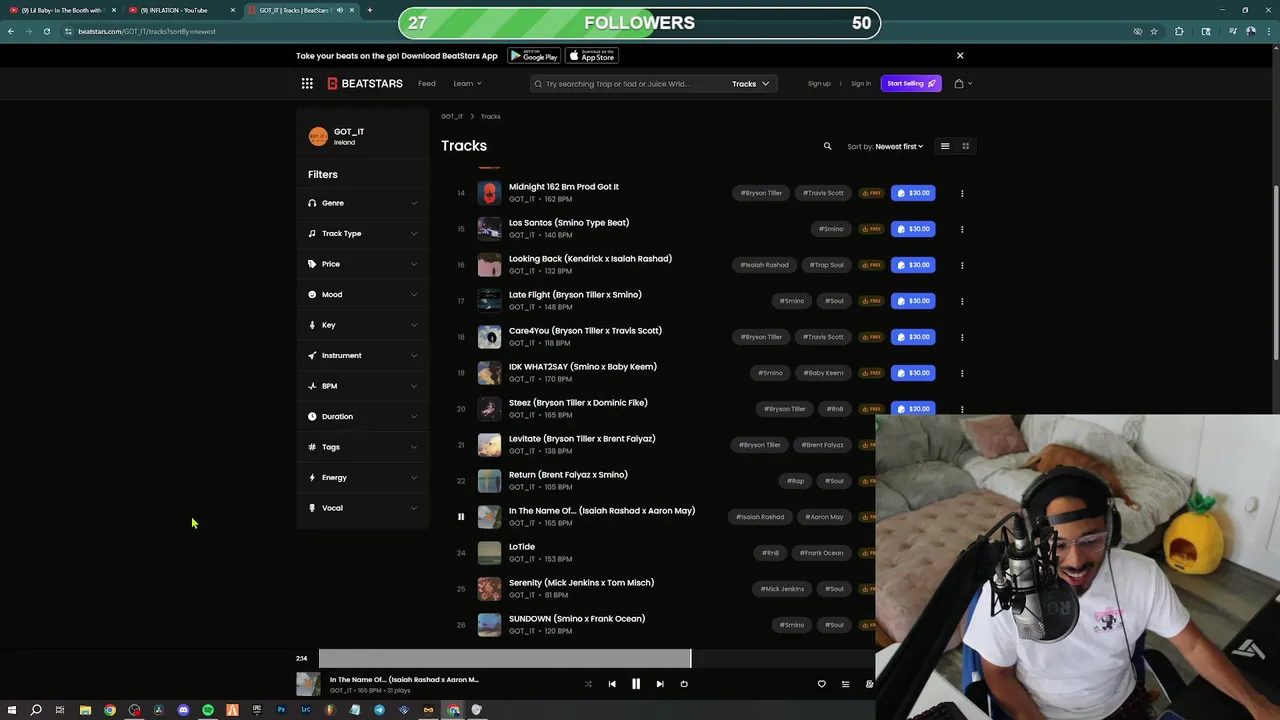Free download icon for Late Flight track

tap(871, 301)
